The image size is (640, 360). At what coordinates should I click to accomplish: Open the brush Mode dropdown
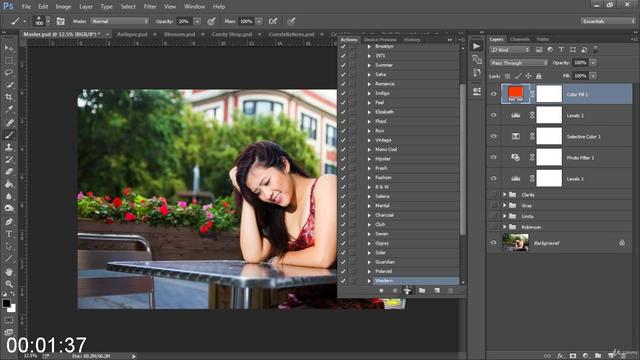click(120, 21)
